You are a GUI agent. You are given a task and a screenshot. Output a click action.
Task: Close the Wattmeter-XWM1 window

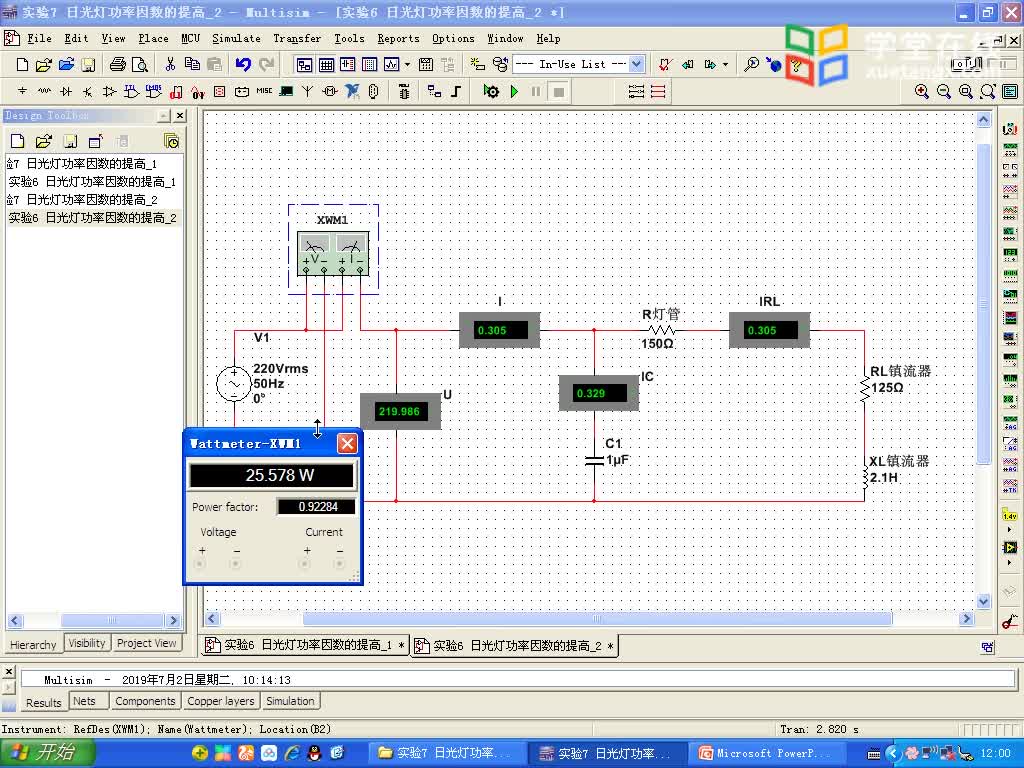[x=347, y=443]
